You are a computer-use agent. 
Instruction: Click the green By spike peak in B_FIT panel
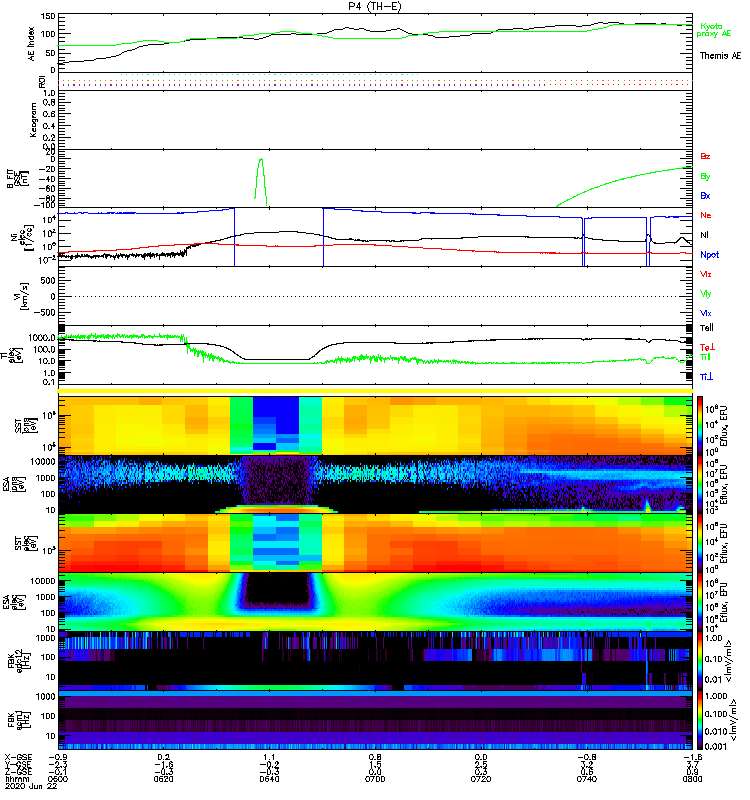pyautogui.click(x=261, y=160)
